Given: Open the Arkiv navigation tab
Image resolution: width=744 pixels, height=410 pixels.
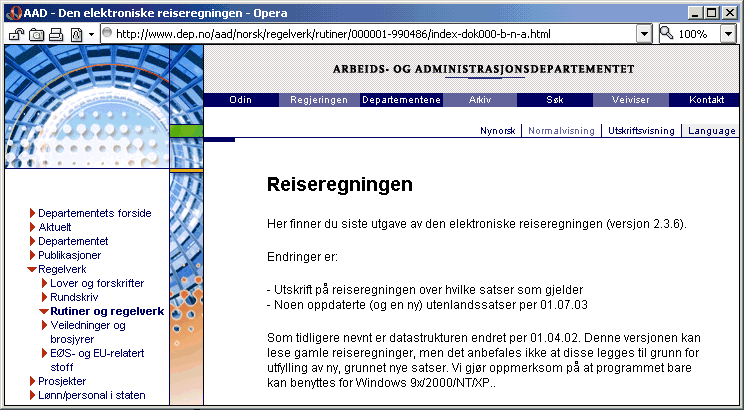Looking at the screenshot, I should (480, 100).
